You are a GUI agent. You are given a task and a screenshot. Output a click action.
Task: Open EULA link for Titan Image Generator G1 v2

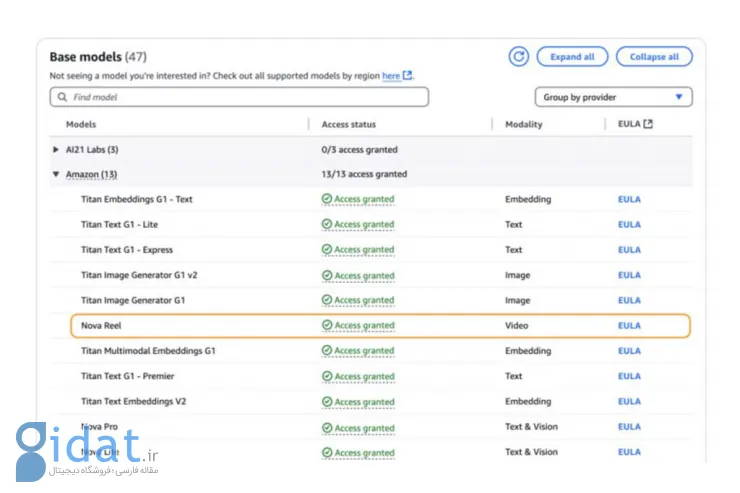point(629,275)
